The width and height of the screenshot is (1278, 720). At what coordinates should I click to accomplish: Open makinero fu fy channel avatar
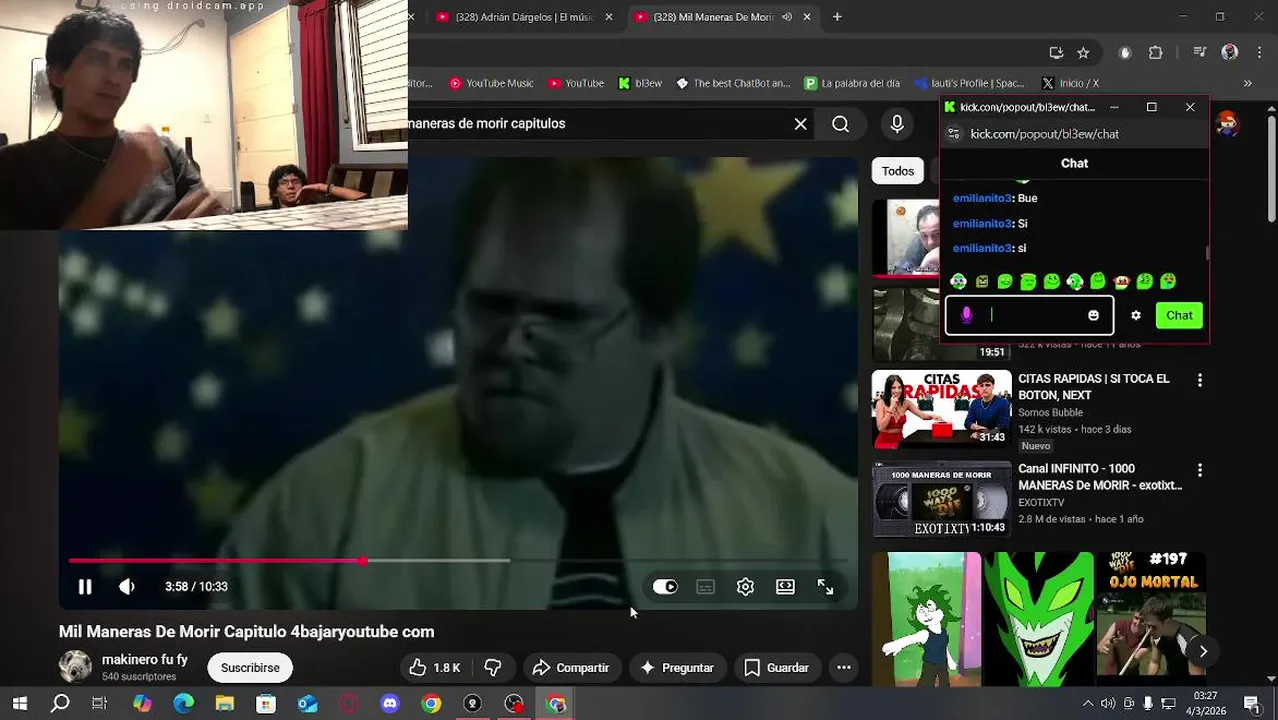[75, 667]
